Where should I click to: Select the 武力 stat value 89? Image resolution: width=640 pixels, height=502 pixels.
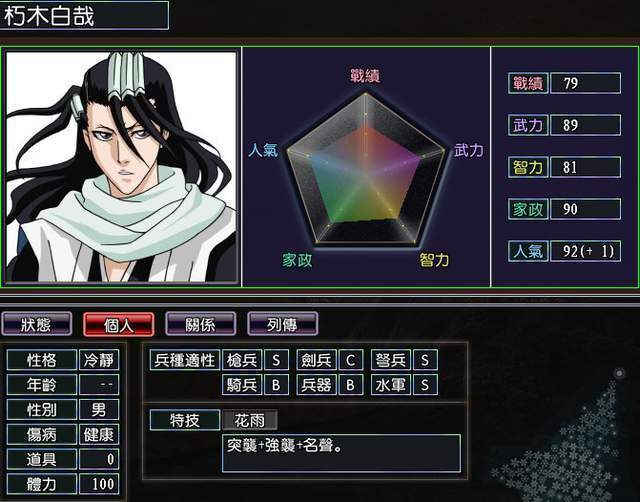point(585,125)
